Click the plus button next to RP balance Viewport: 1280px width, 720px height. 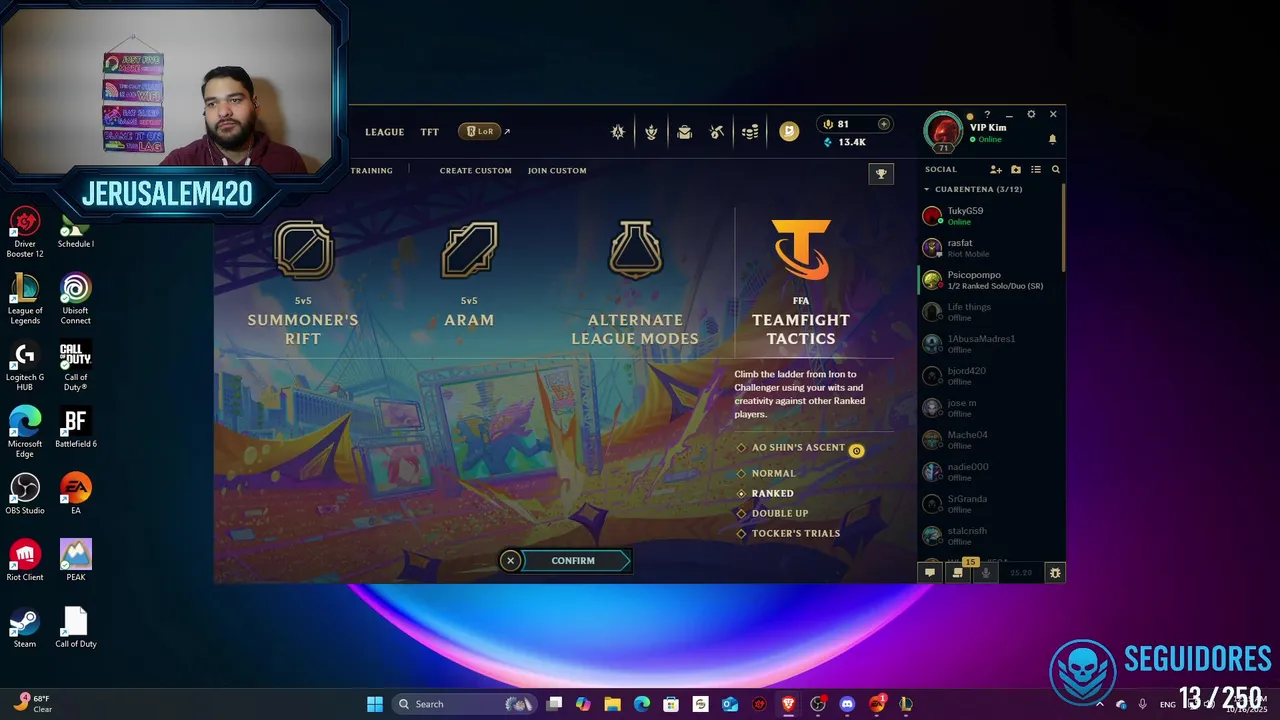(883, 124)
